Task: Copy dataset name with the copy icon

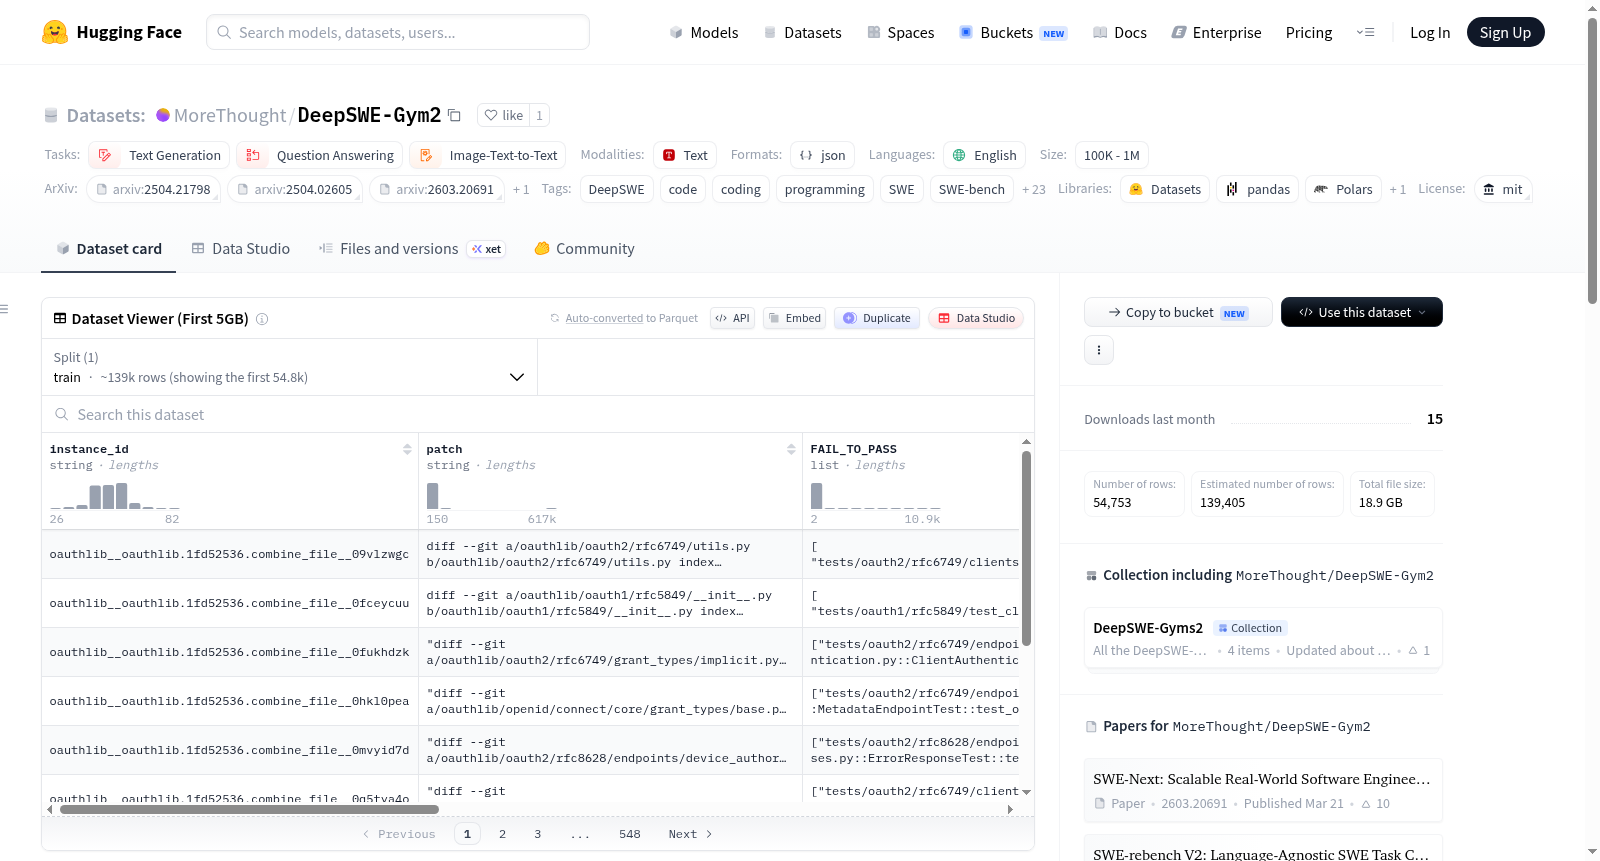Action: coord(454,115)
